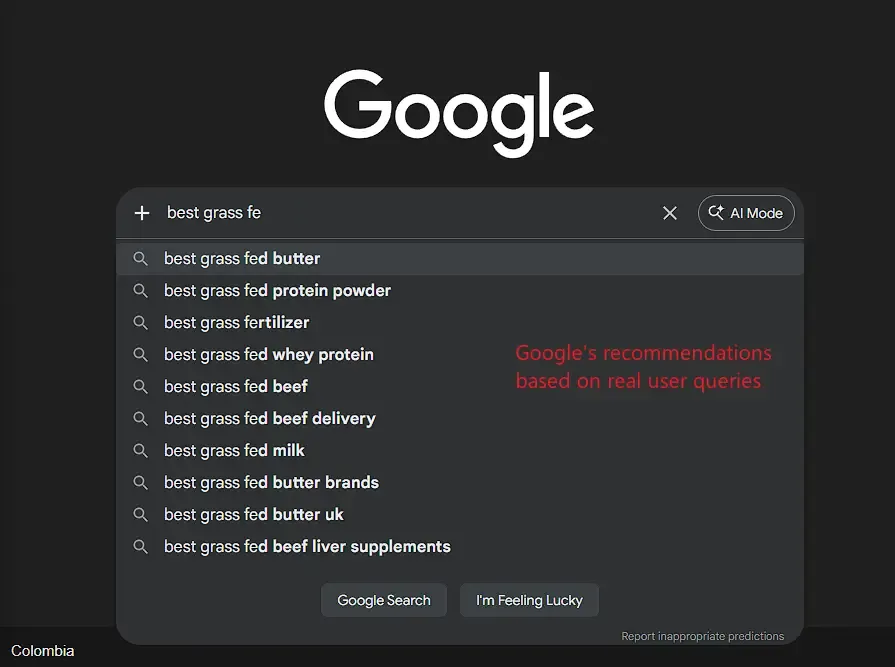895x667 pixels.
Task: Select the 'best grass fed beef liver supplements' suggestion
Action: [x=306, y=546]
